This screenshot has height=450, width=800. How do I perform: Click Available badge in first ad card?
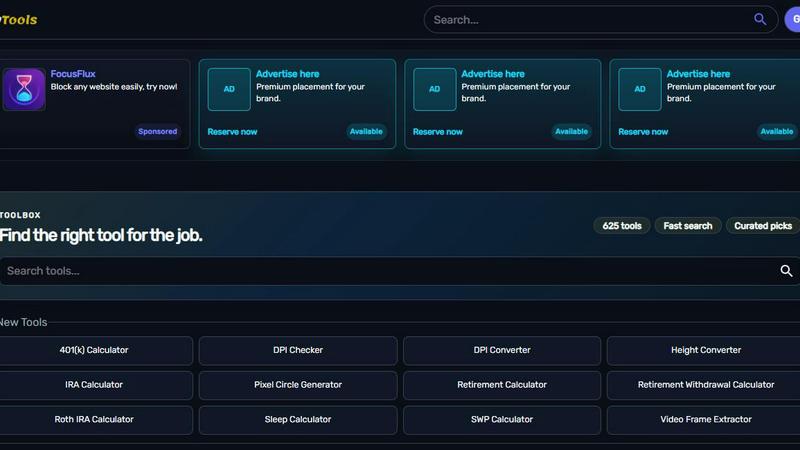366,132
